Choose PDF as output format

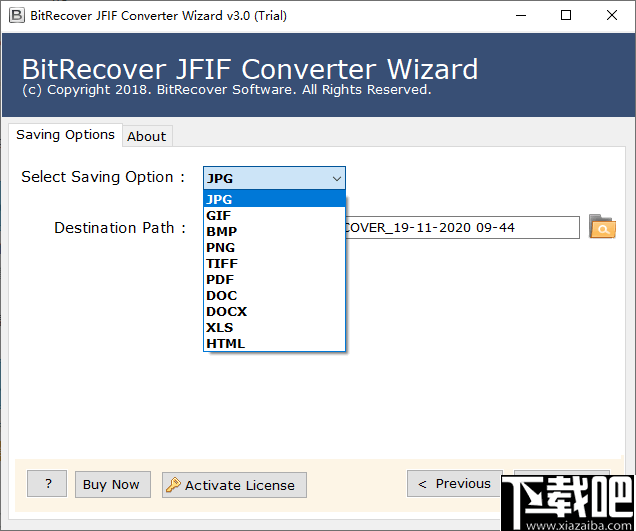pyautogui.click(x=274, y=279)
